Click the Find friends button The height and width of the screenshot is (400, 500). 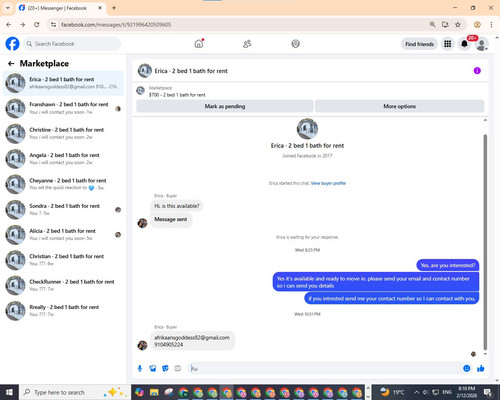(419, 44)
